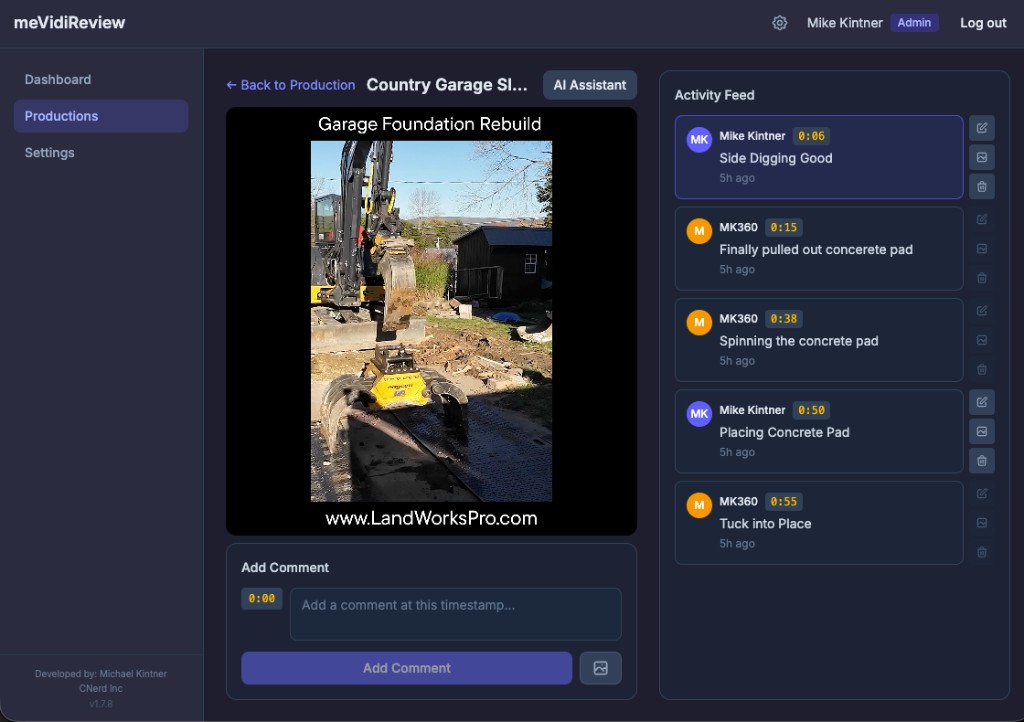Select Productions in the sidebar
This screenshot has width=1024, height=722.
point(62,116)
